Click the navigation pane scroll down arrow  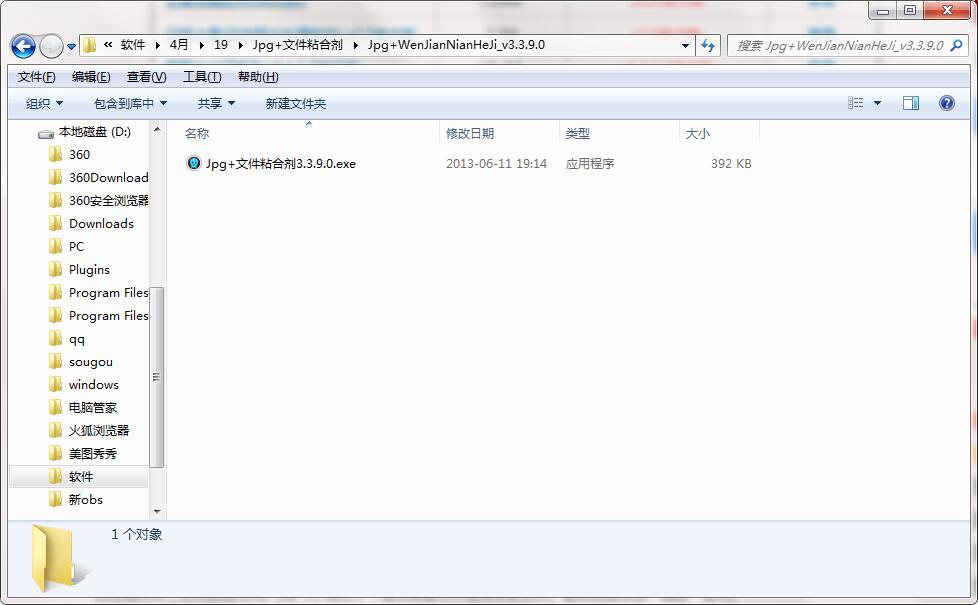(x=157, y=511)
